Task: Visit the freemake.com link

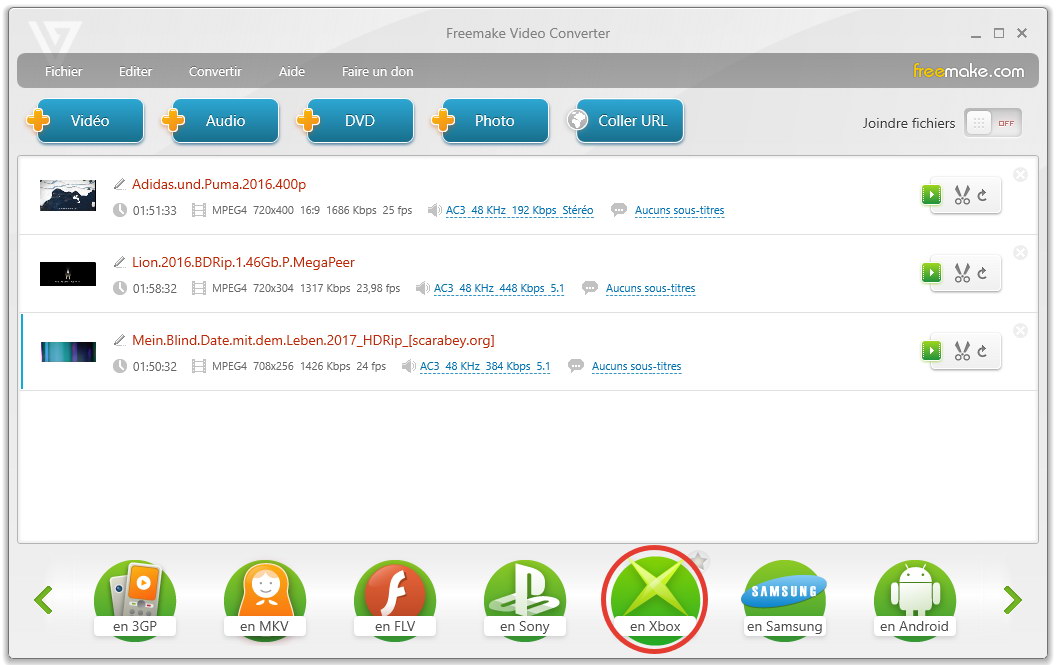Action: [x=968, y=71]
